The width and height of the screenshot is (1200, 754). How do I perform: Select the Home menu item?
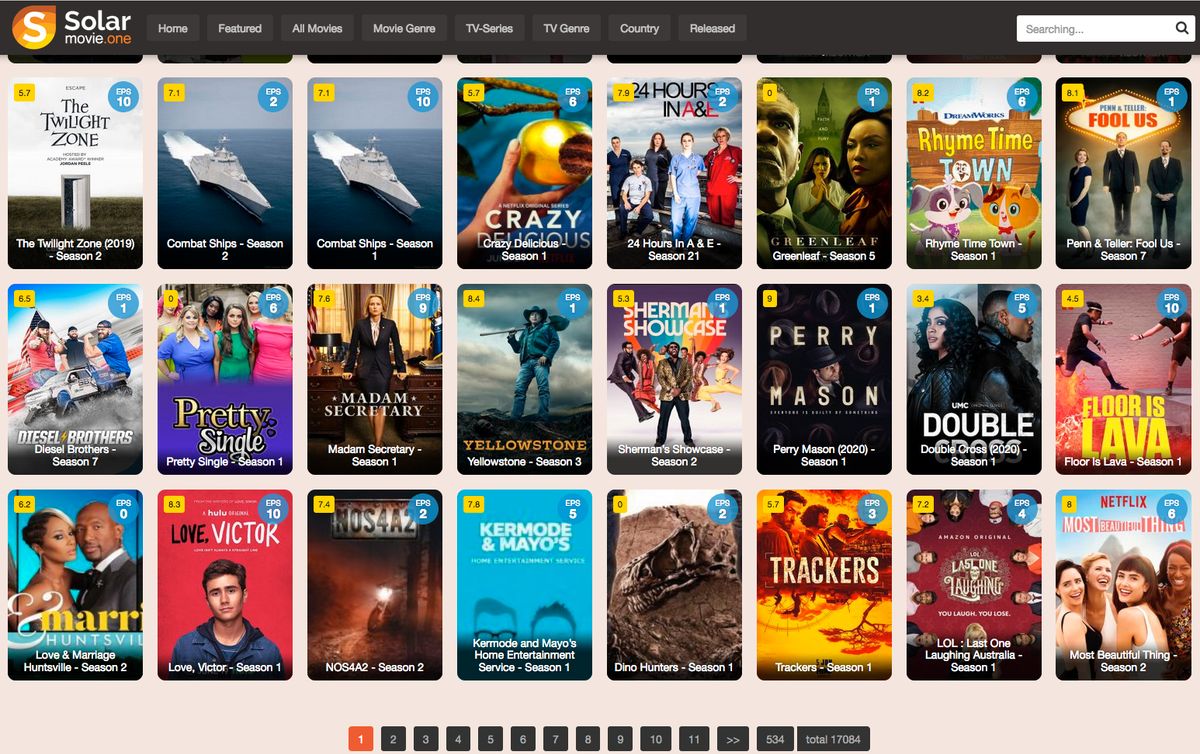pyautogui.click(x=172, y=28)
